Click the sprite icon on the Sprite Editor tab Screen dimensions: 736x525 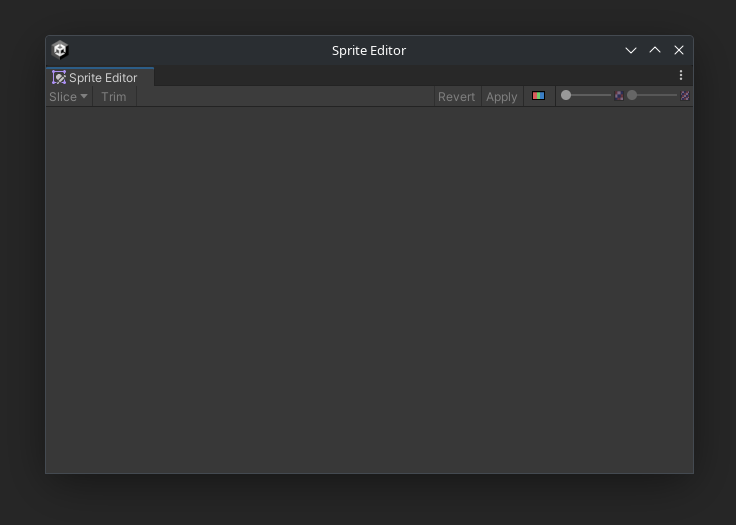point(59,78)
